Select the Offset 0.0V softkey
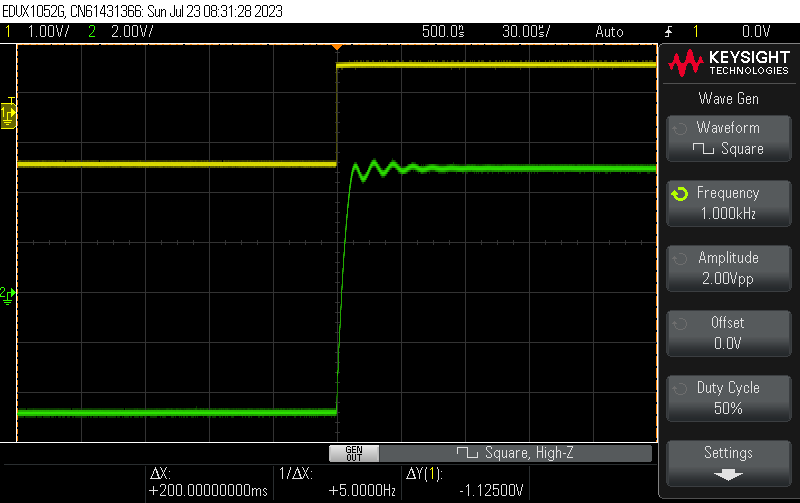Viewport: 800px width, 503px height. 728,333
